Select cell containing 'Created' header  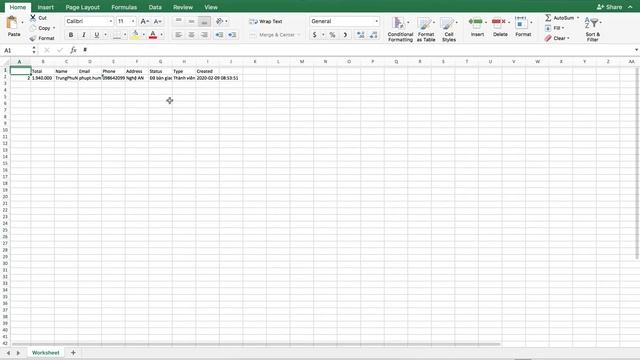click(x=207, y=71)
